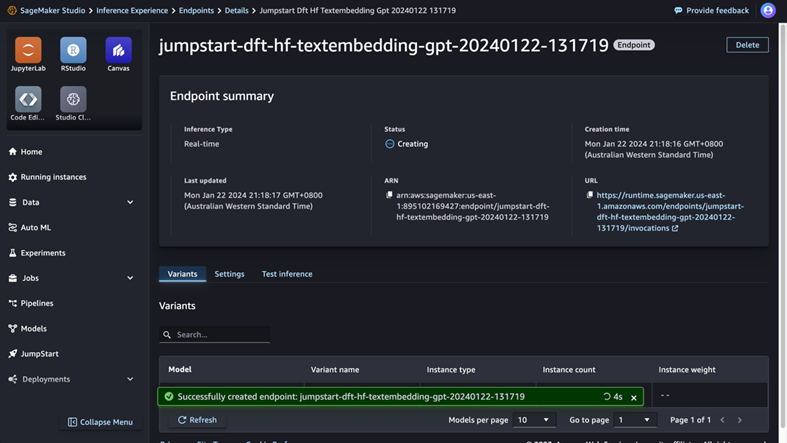Click the Creating status icon

coord(389,144)
